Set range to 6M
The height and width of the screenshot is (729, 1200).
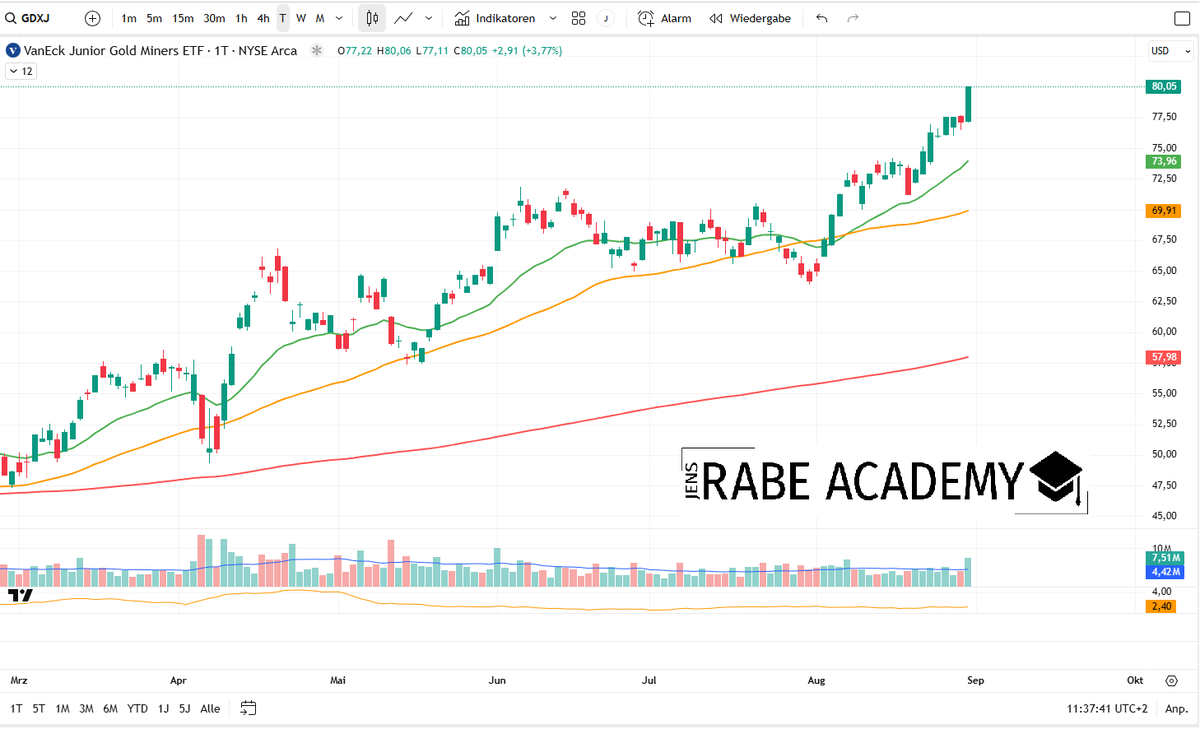coord(110,708)
